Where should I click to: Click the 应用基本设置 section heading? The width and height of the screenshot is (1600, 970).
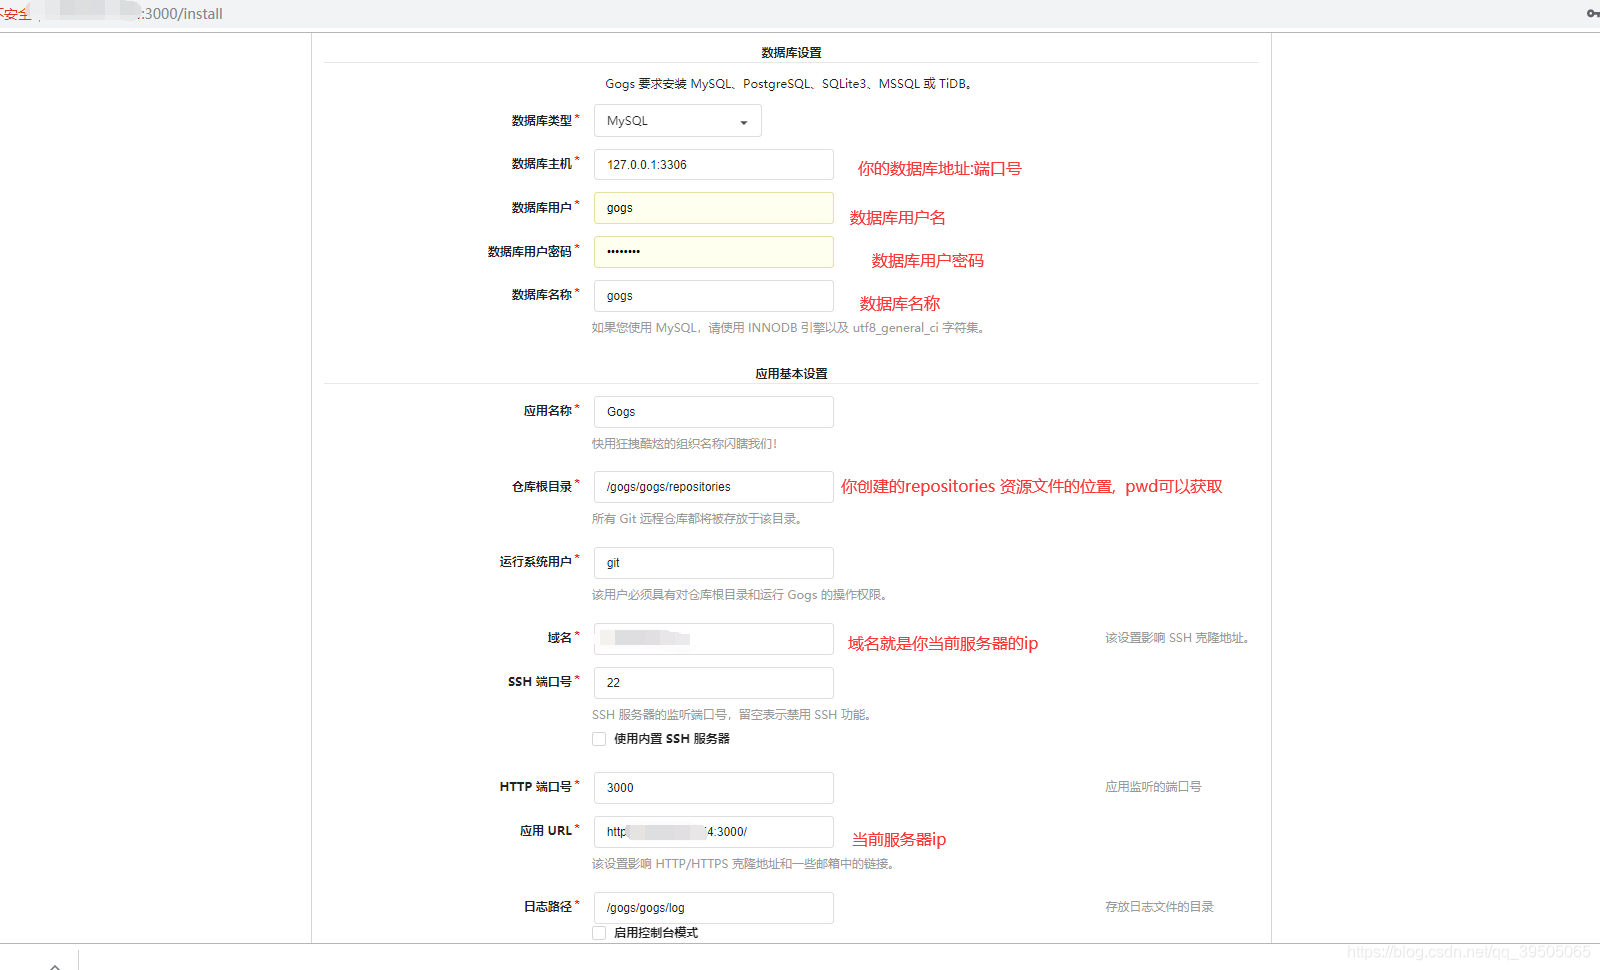(791, 374)
